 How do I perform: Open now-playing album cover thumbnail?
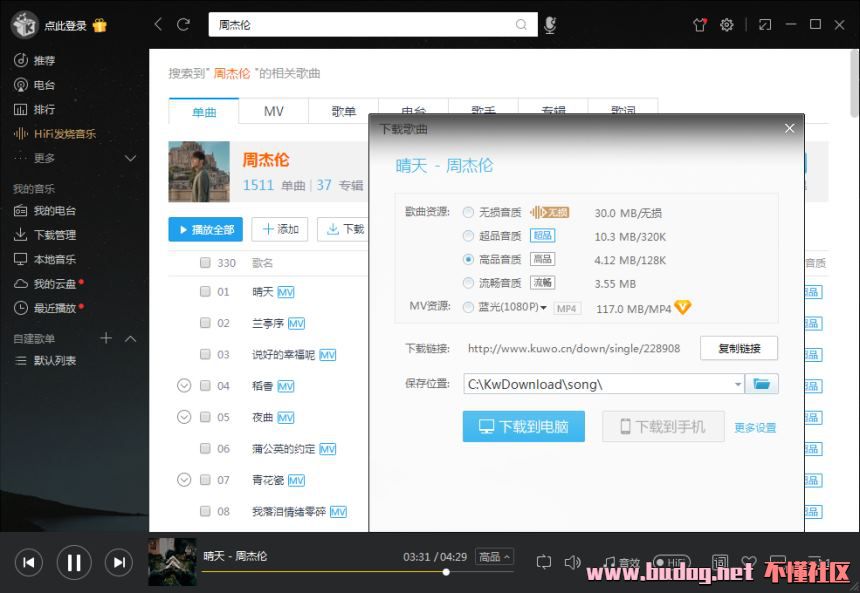click(172, 562)
